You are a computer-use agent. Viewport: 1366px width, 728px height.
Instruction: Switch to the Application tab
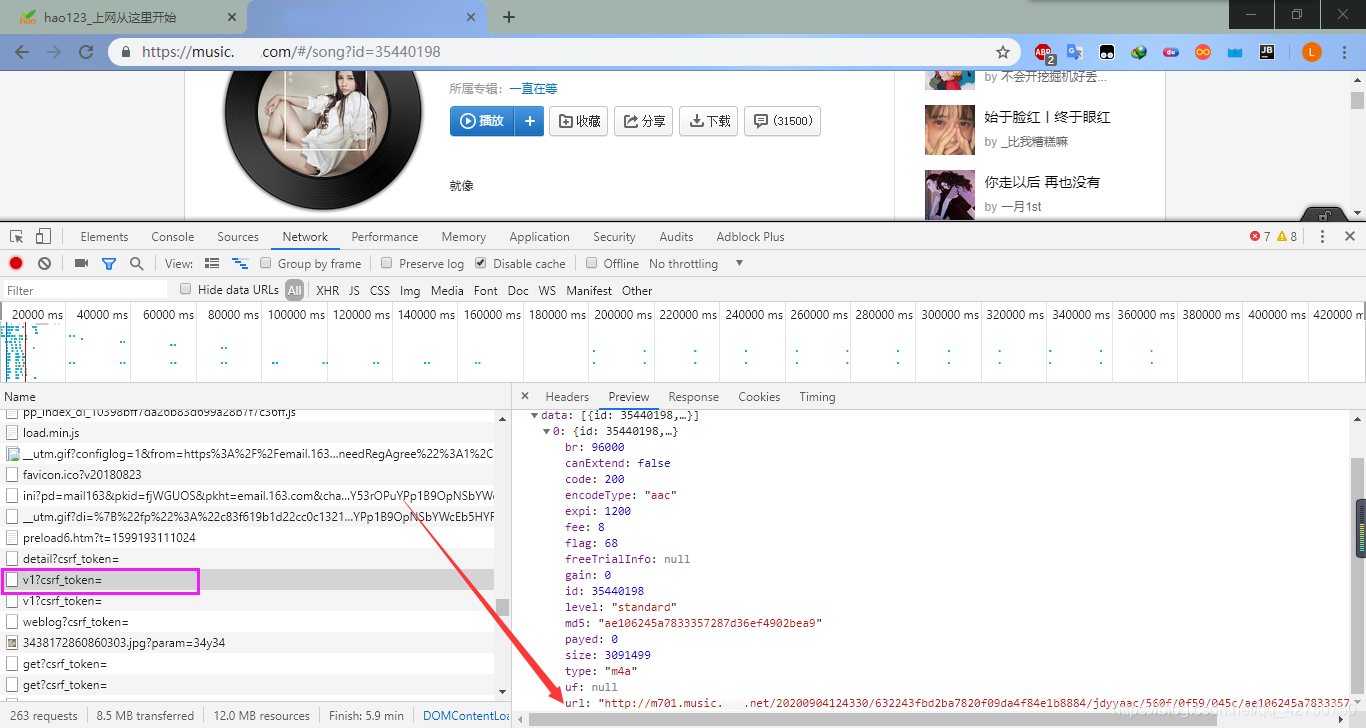coord(539,237)
